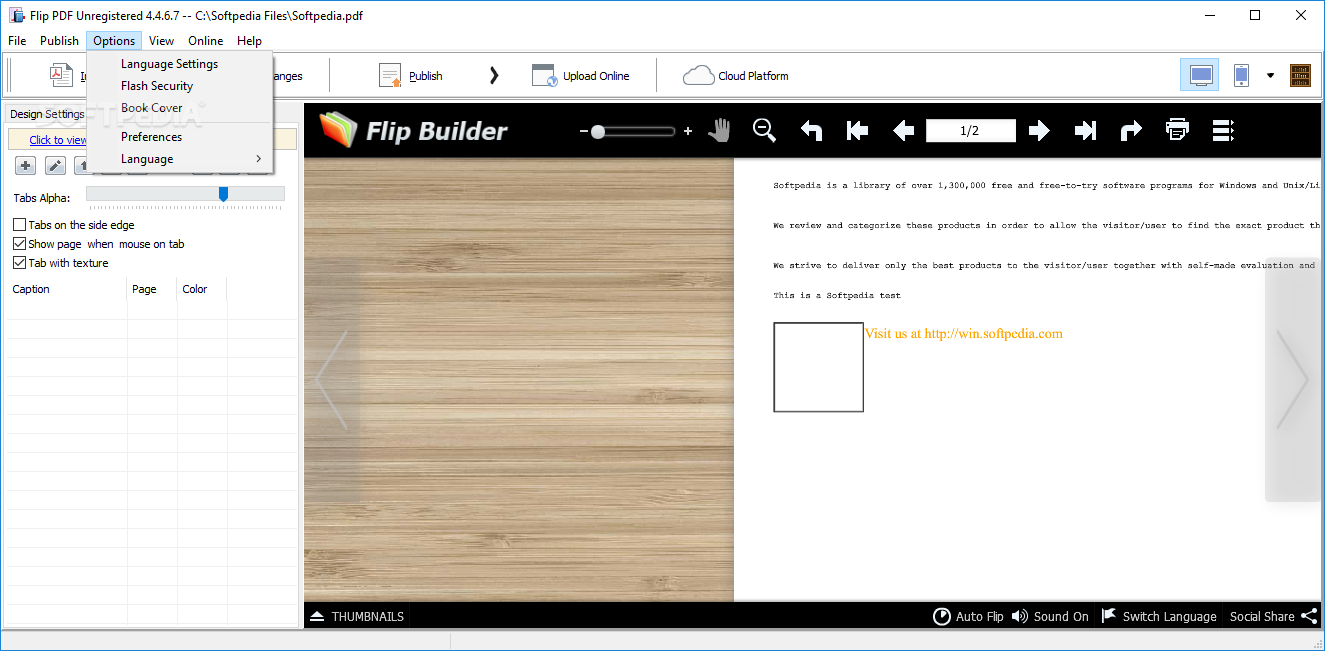Click the zoom out magnifier icon
Viewport: 1325px width, 651px height.
(x=764, y=130)
